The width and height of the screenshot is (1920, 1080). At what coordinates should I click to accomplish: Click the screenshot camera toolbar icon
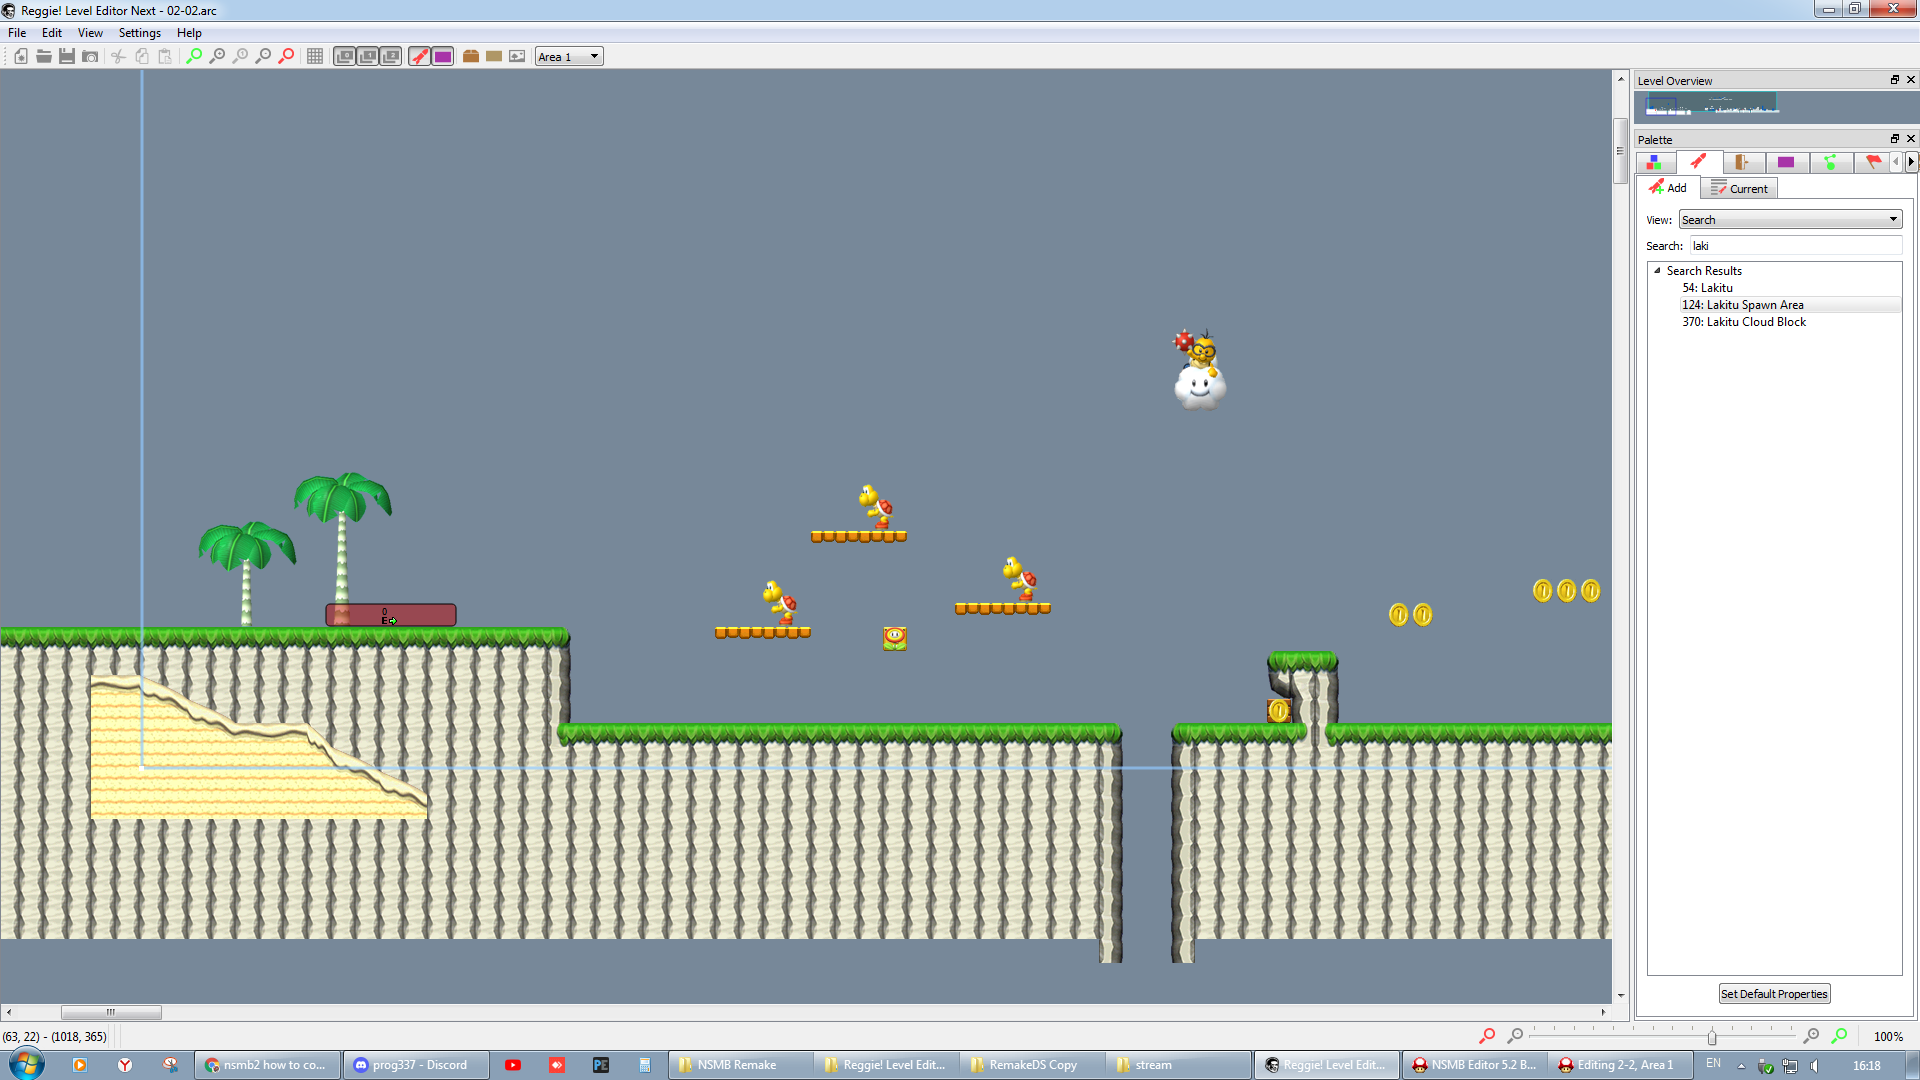pos(90,57)
